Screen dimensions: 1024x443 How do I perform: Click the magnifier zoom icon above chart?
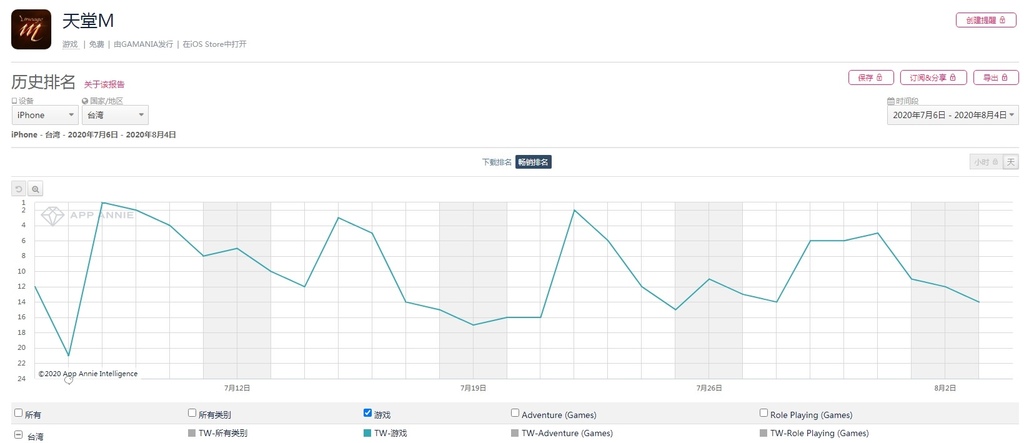click(35, 189)
